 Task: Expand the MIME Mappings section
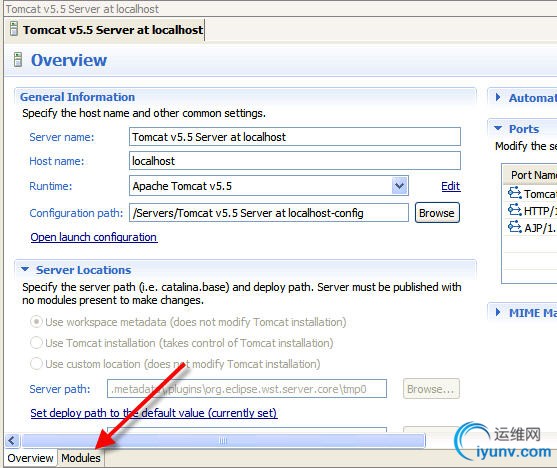coord(498,312)
